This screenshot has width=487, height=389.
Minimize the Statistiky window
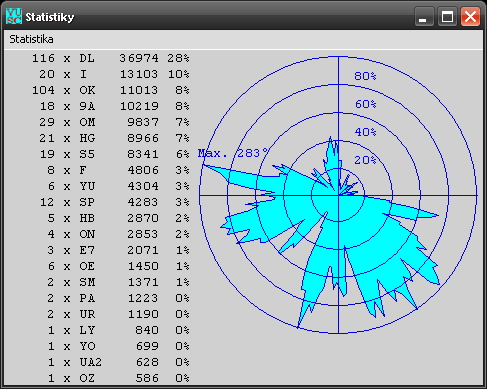click(x=424, y=16)
